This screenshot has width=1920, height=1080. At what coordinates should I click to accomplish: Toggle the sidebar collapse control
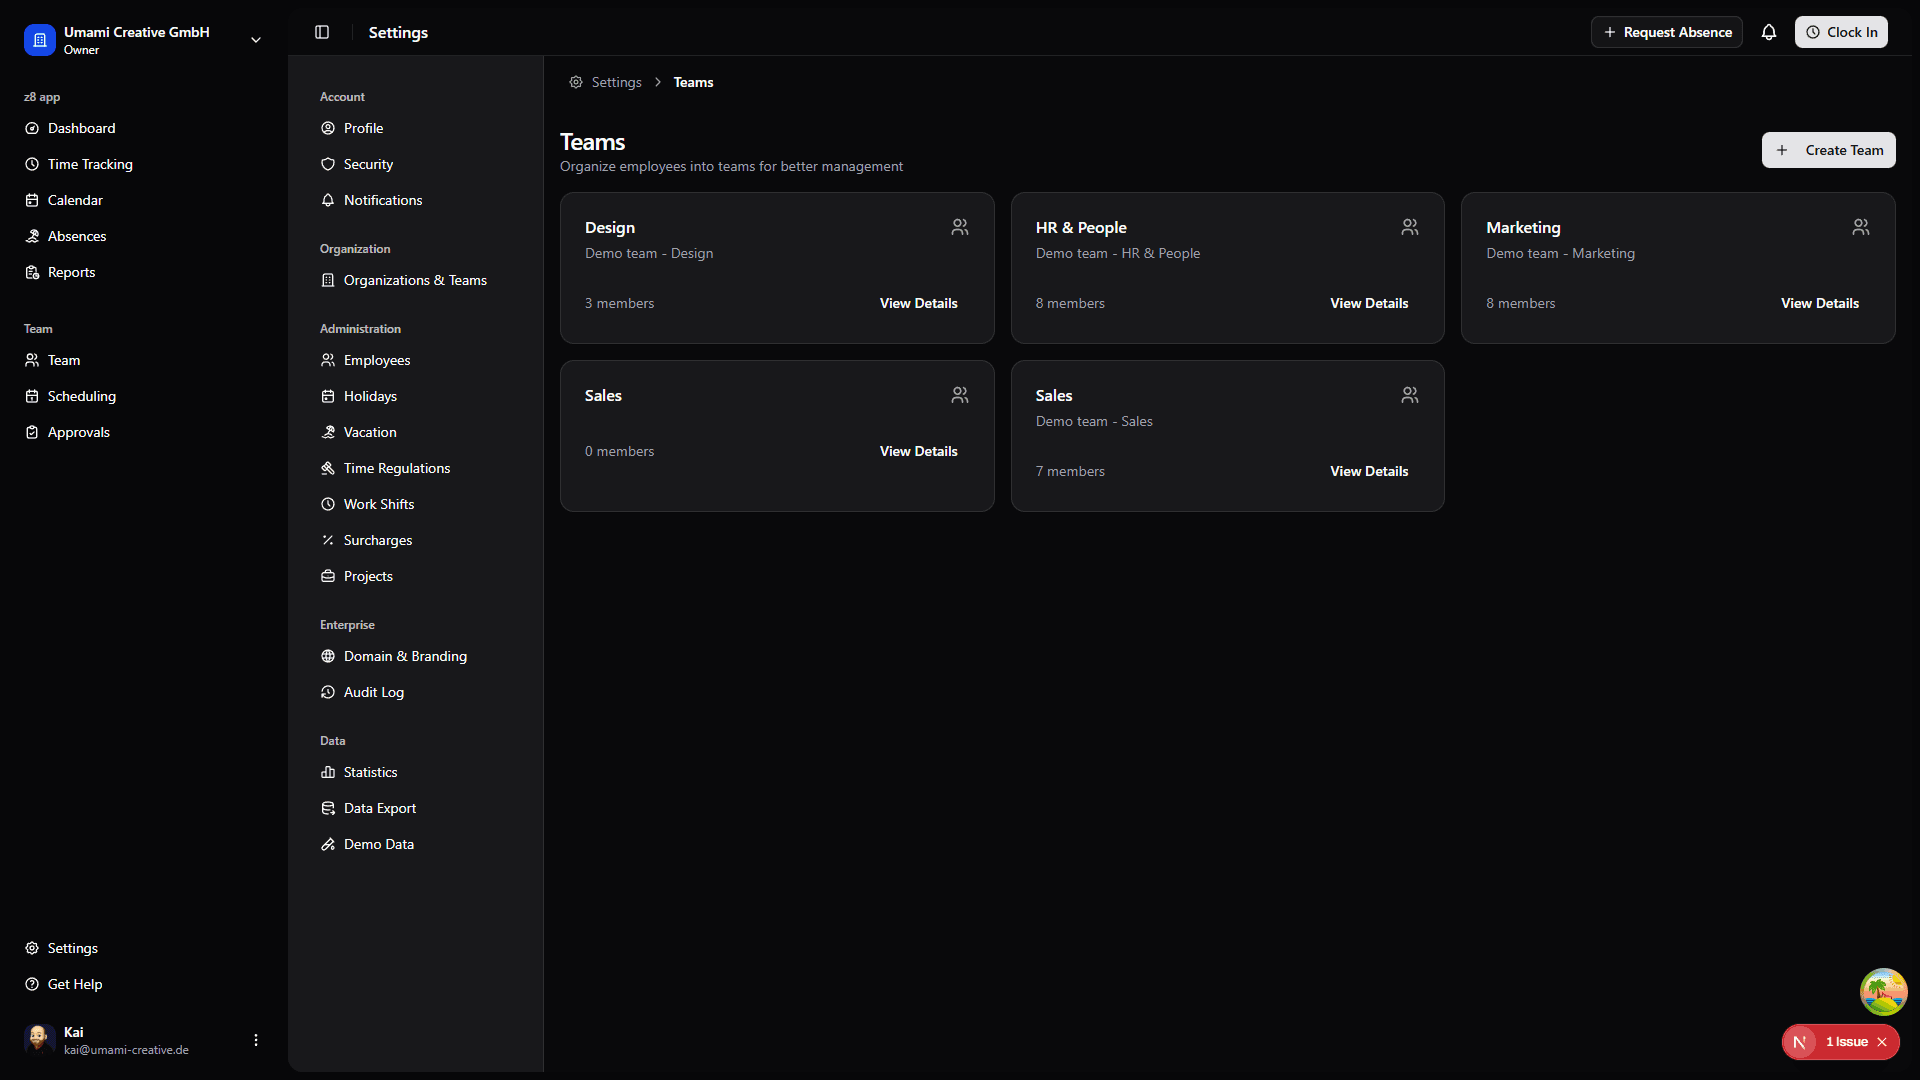tap(321, 32)
